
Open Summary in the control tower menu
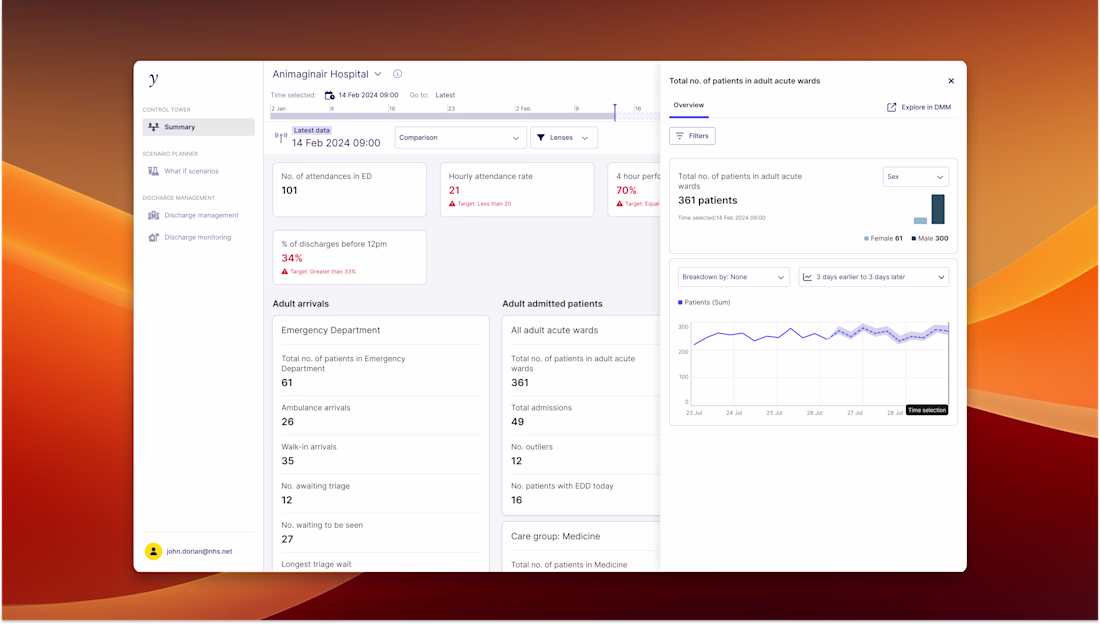[199, 127]
